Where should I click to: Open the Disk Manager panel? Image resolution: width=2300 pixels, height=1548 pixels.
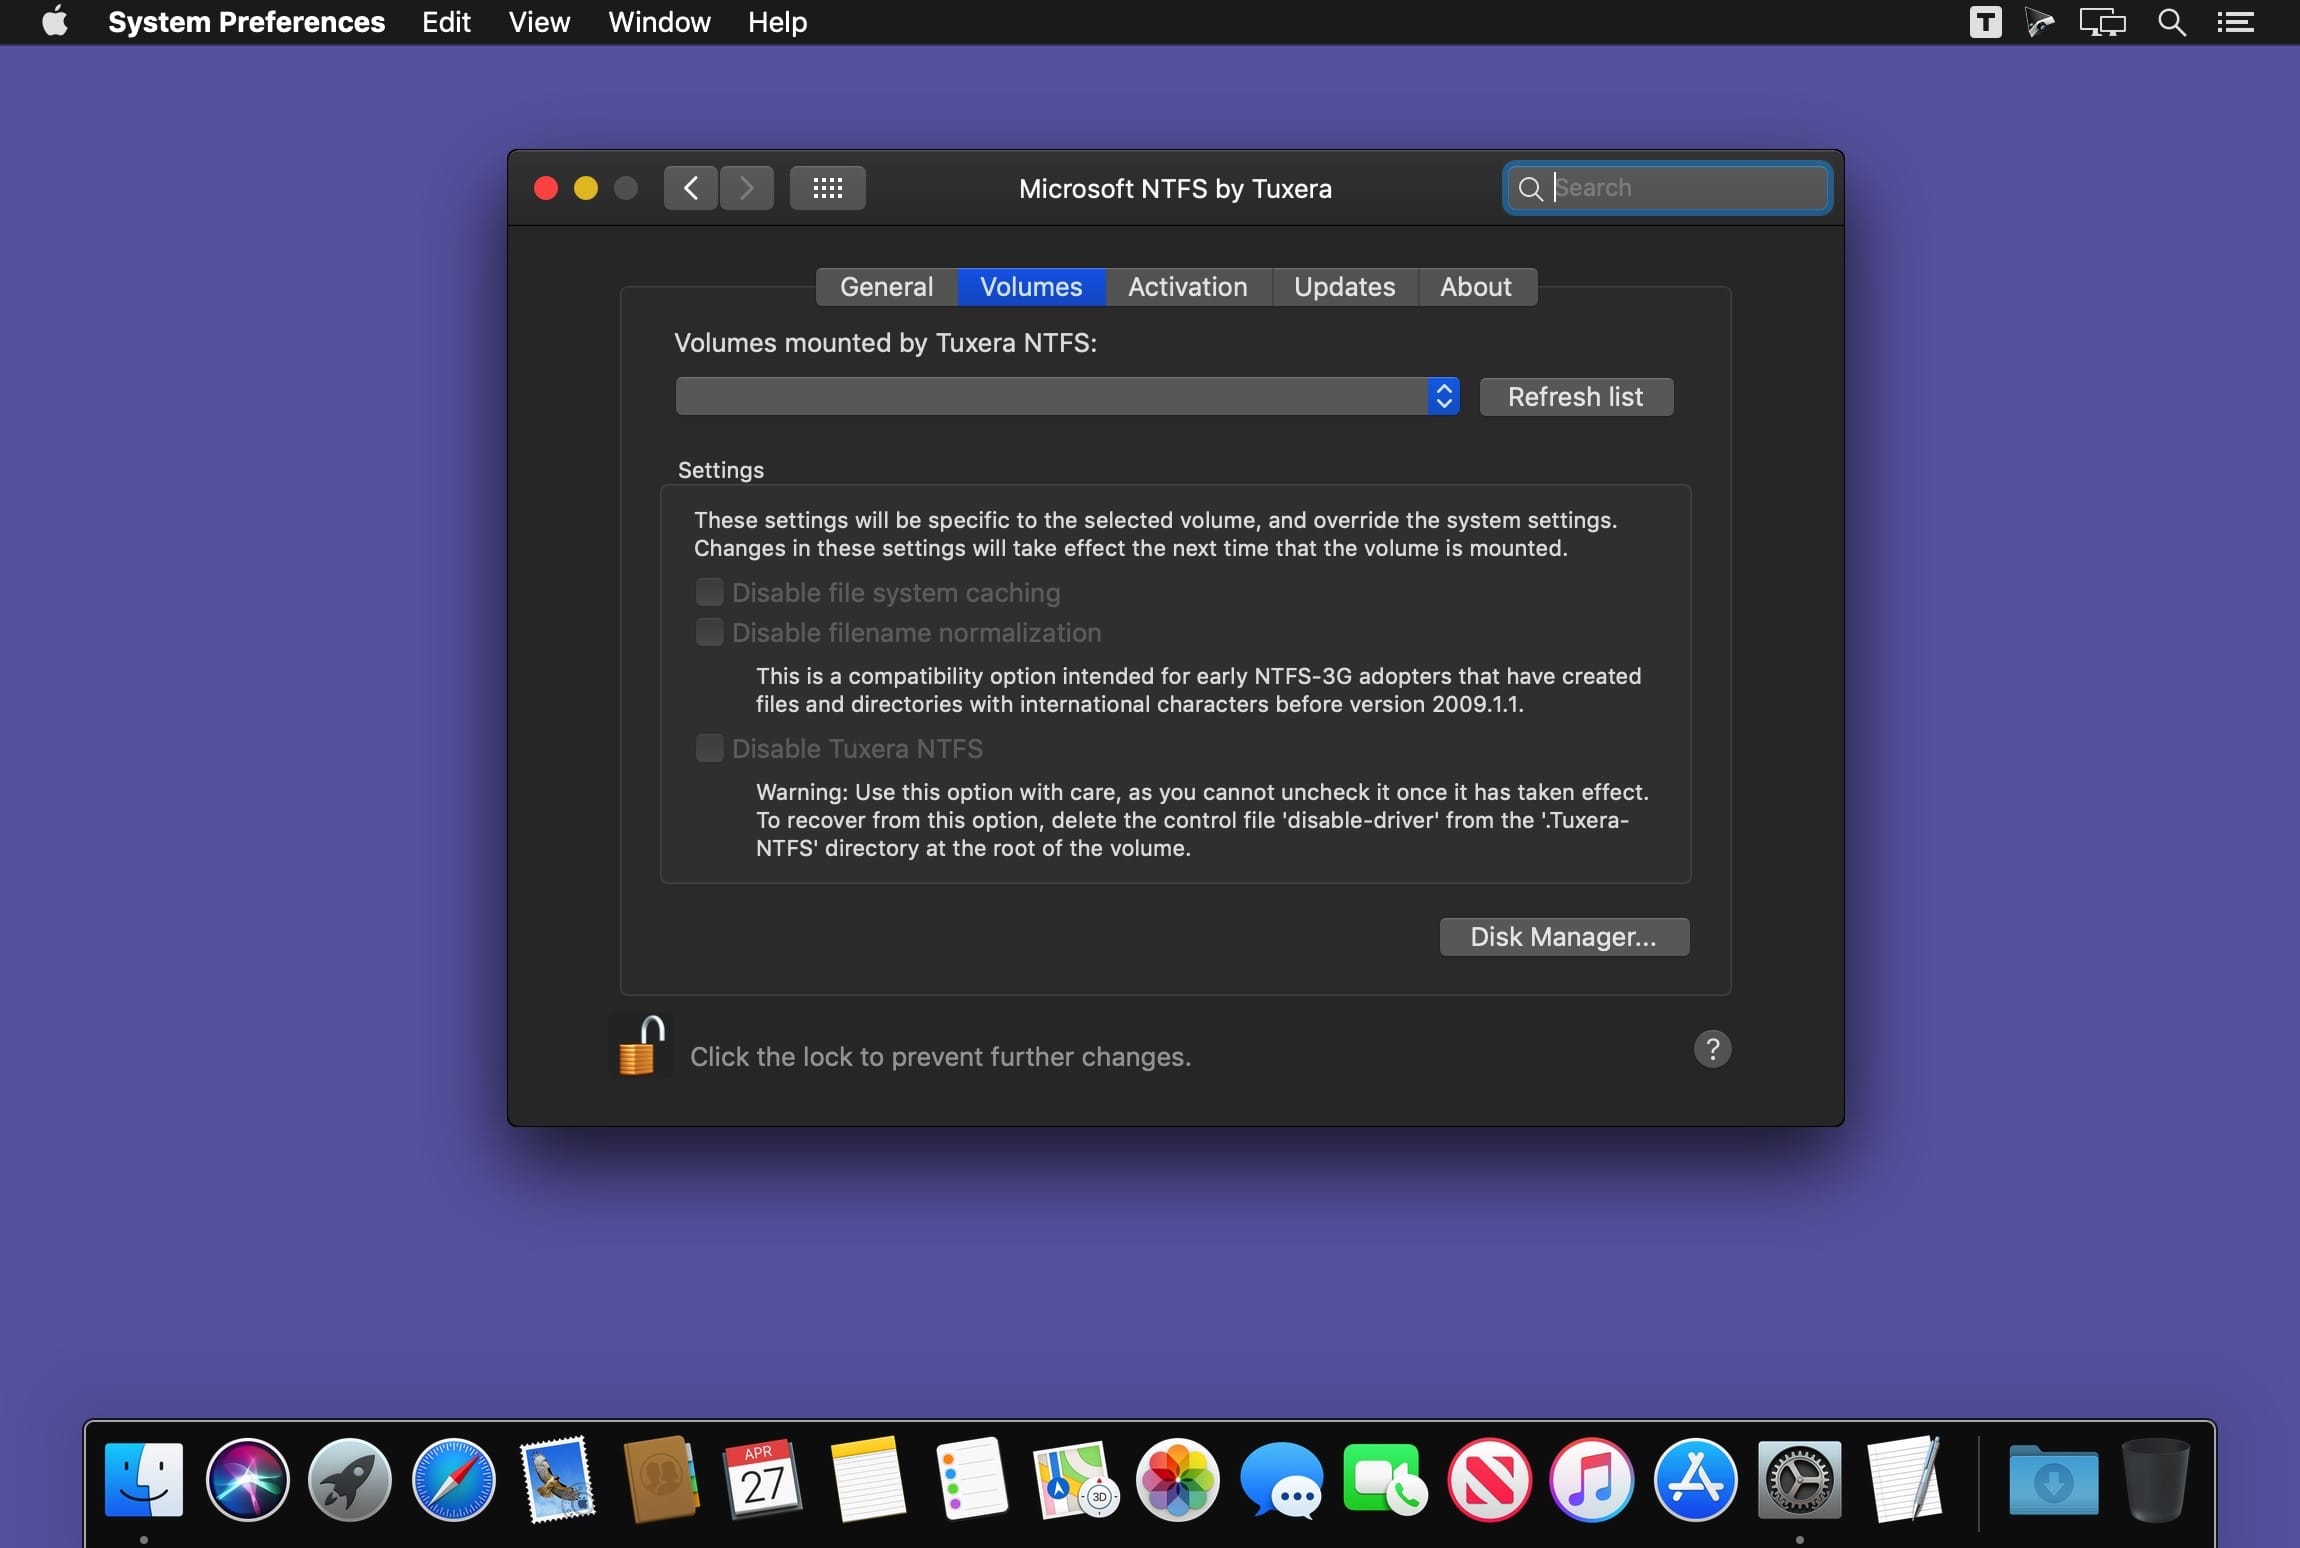click(1563, 935)
